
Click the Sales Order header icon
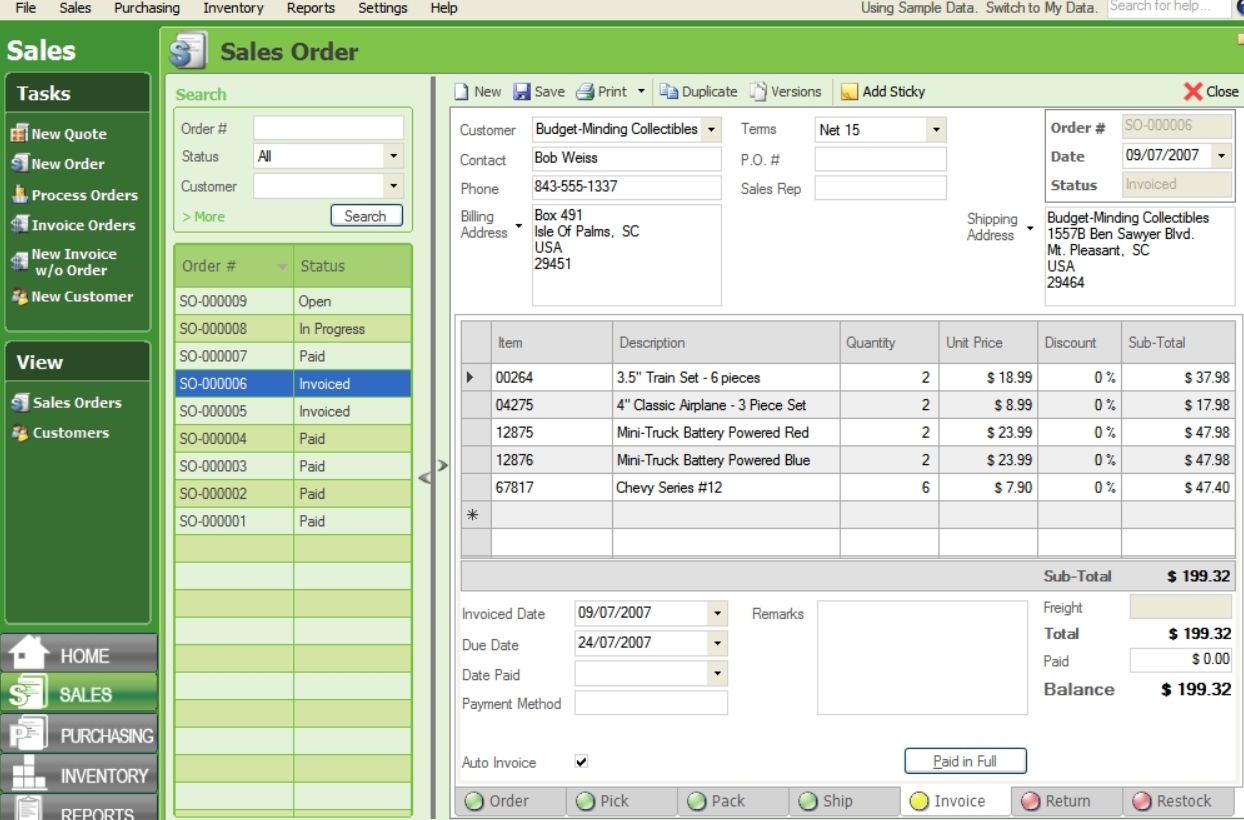pos(187,50)
